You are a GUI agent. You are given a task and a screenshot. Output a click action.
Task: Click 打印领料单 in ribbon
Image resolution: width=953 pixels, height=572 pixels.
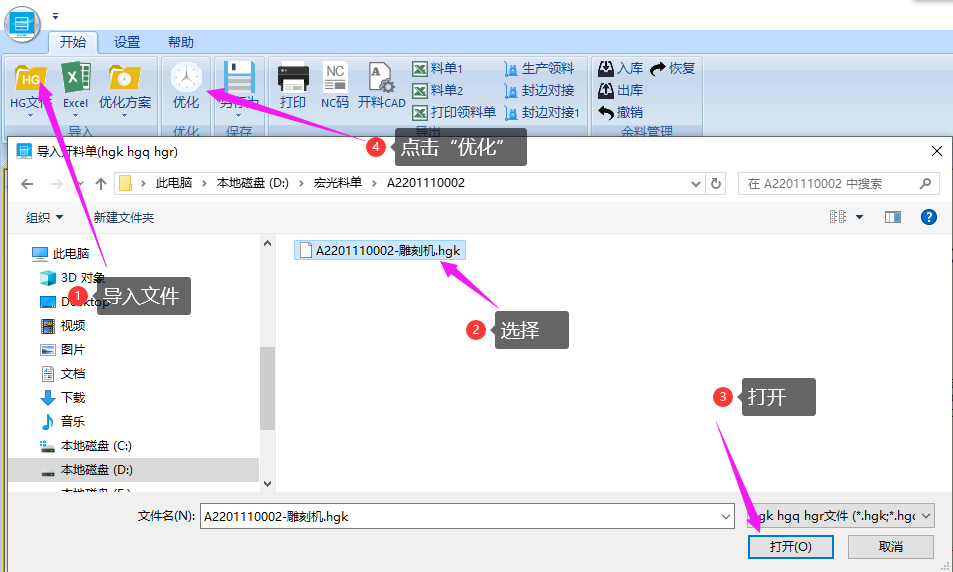pos(453,112)
